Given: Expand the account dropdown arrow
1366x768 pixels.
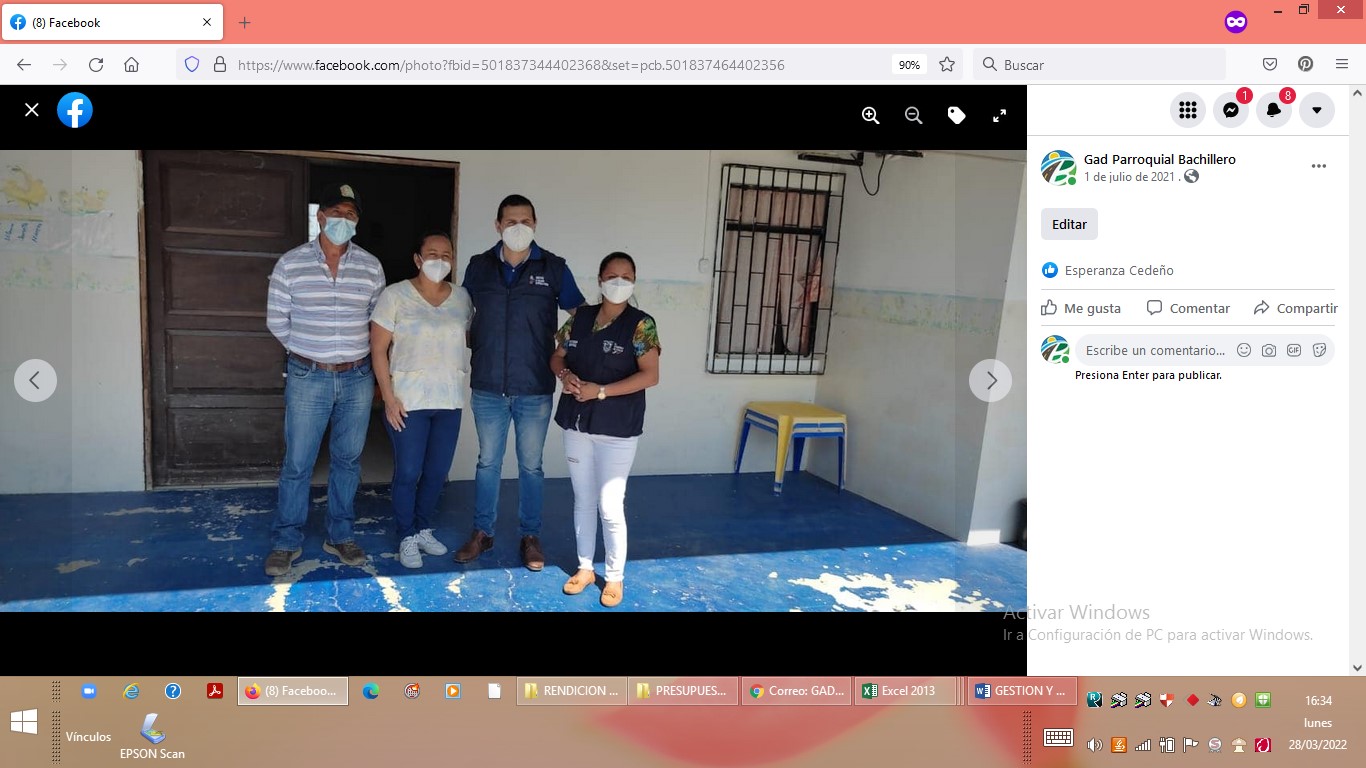Looking at the screenshot, I should tap(1316, 110).
